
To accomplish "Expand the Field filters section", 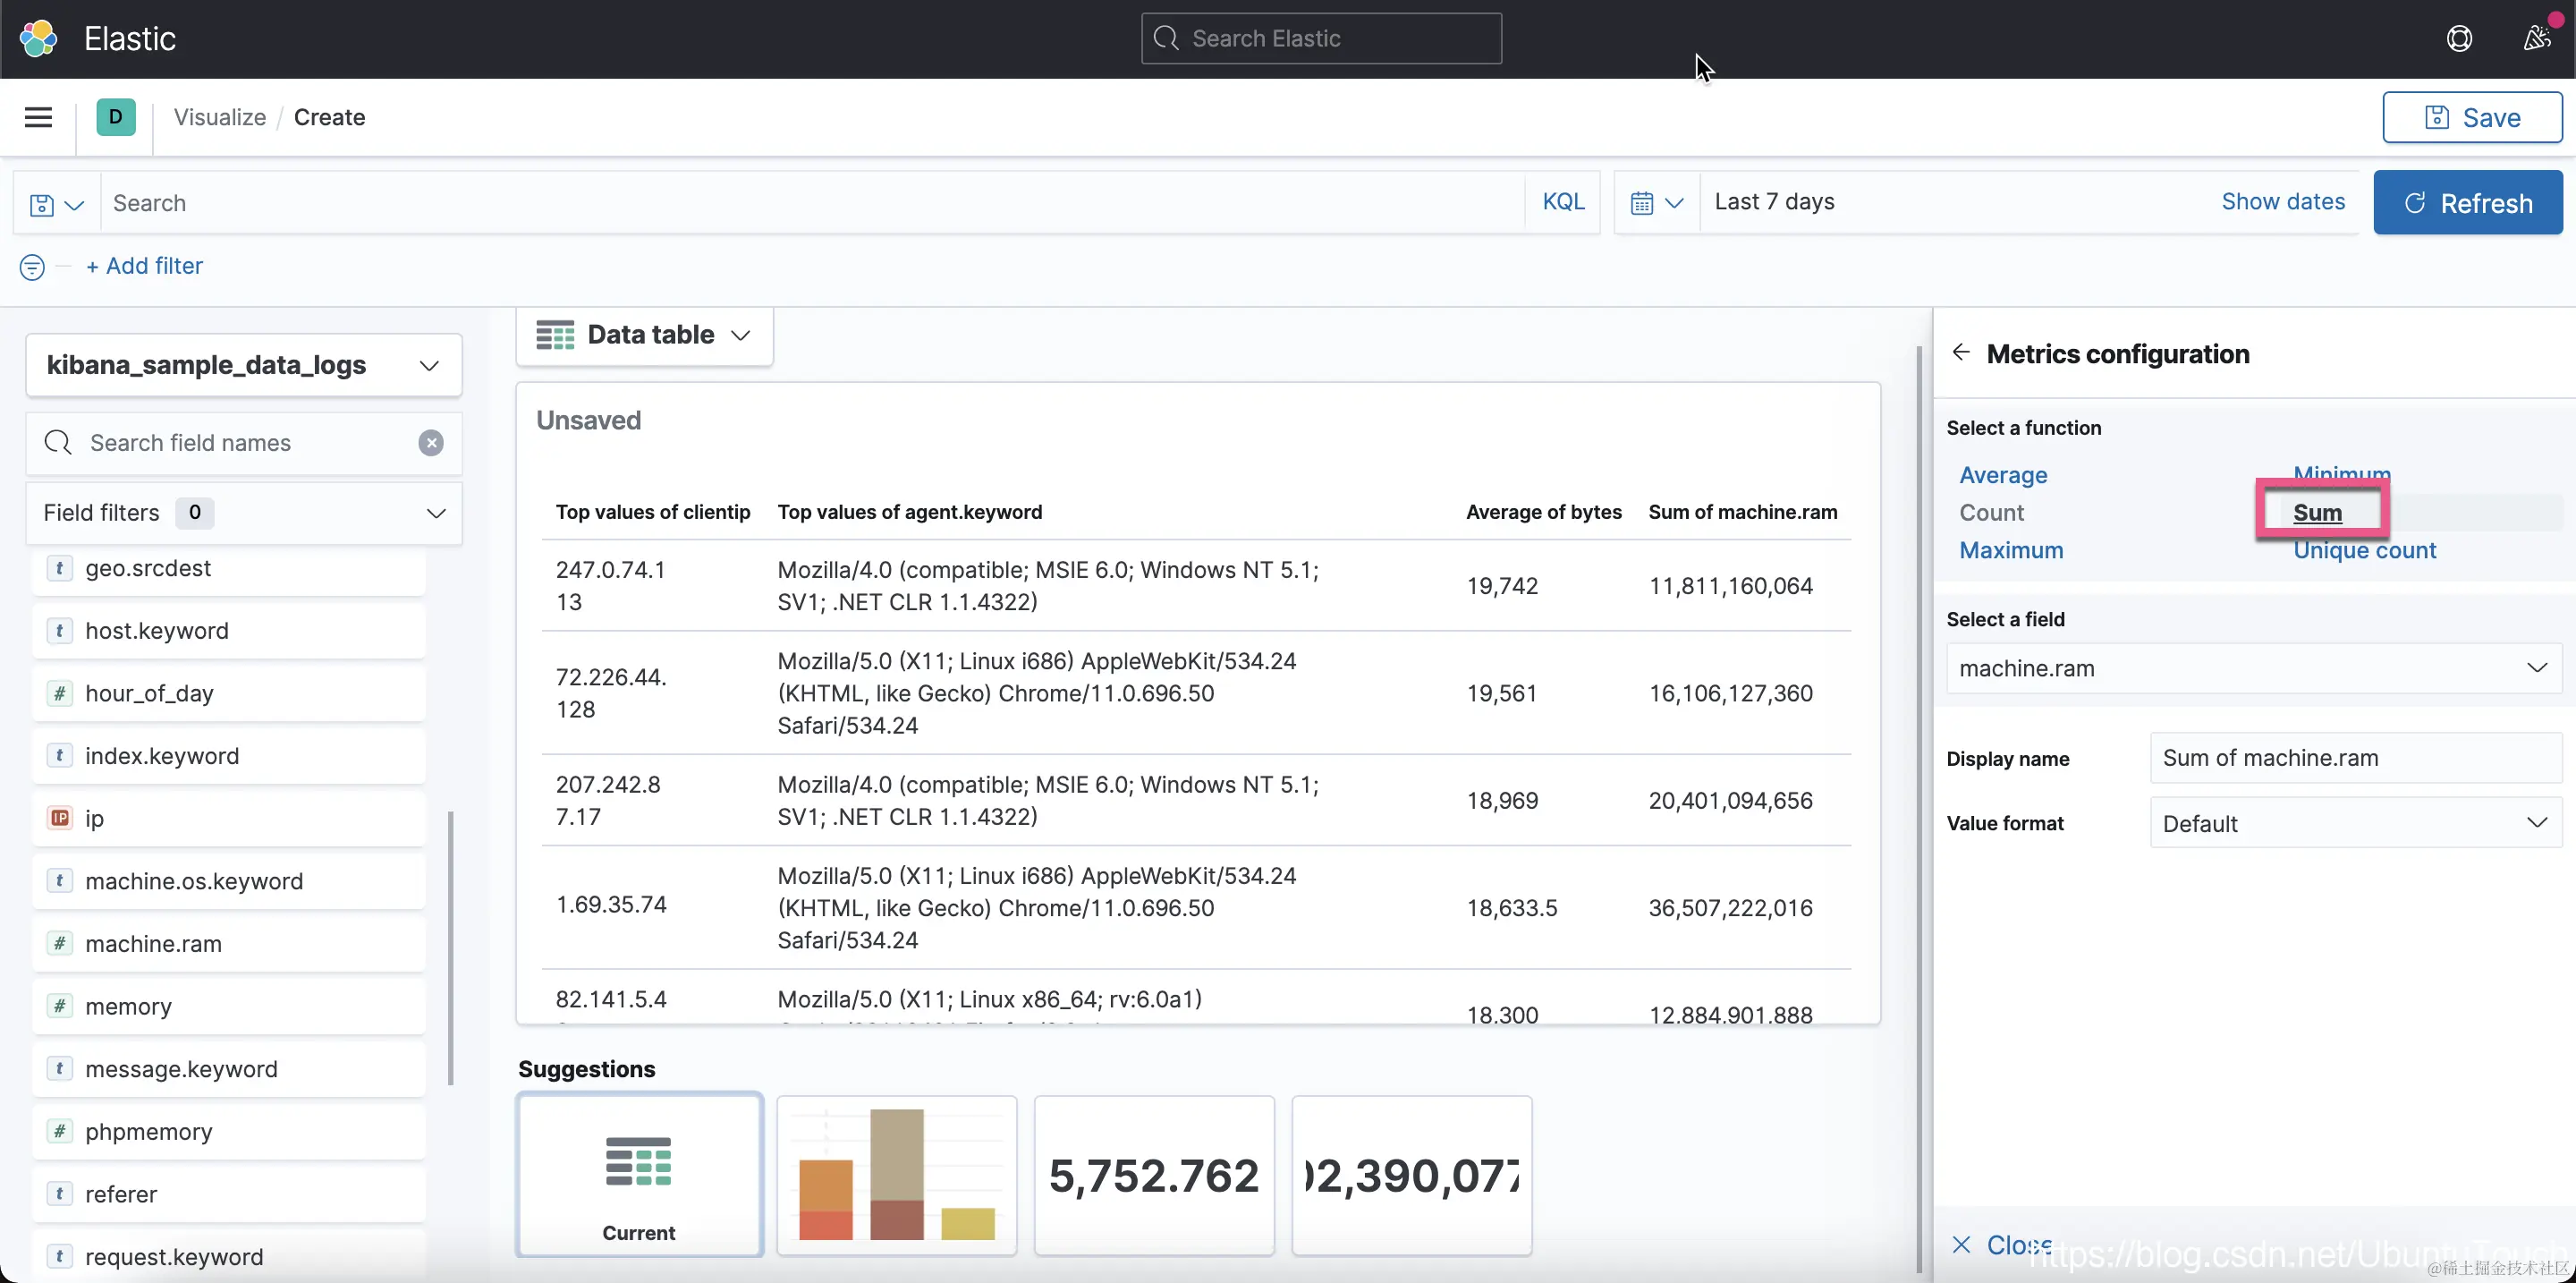I will coord(244,513).
